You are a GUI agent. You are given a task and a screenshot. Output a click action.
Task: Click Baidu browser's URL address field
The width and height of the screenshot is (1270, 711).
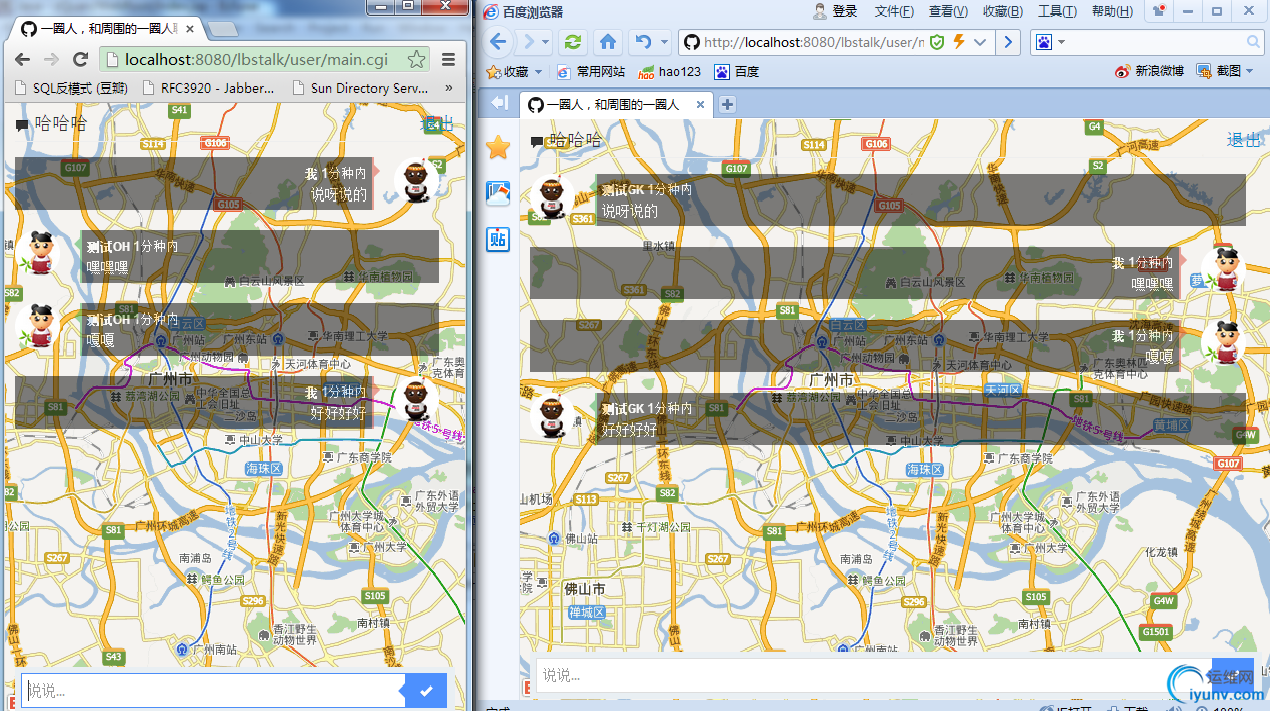pyautogui.click(x=812, y=42)
